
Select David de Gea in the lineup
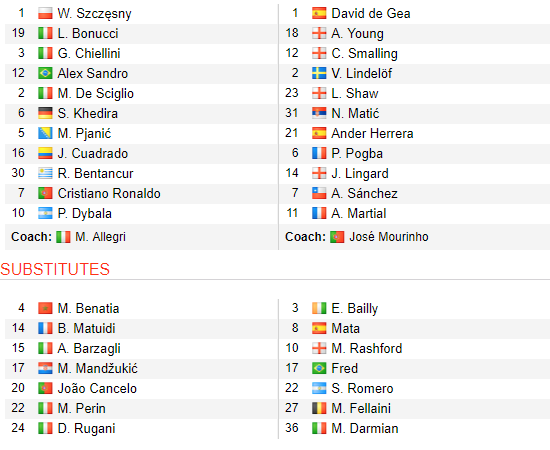pyautogui.click(x=371, y=13)
